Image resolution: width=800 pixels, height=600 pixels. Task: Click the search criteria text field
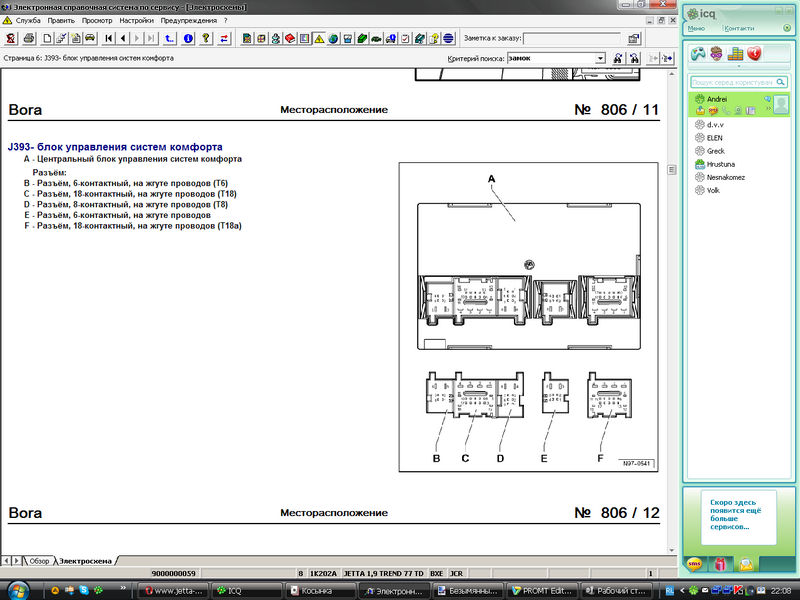551,59
